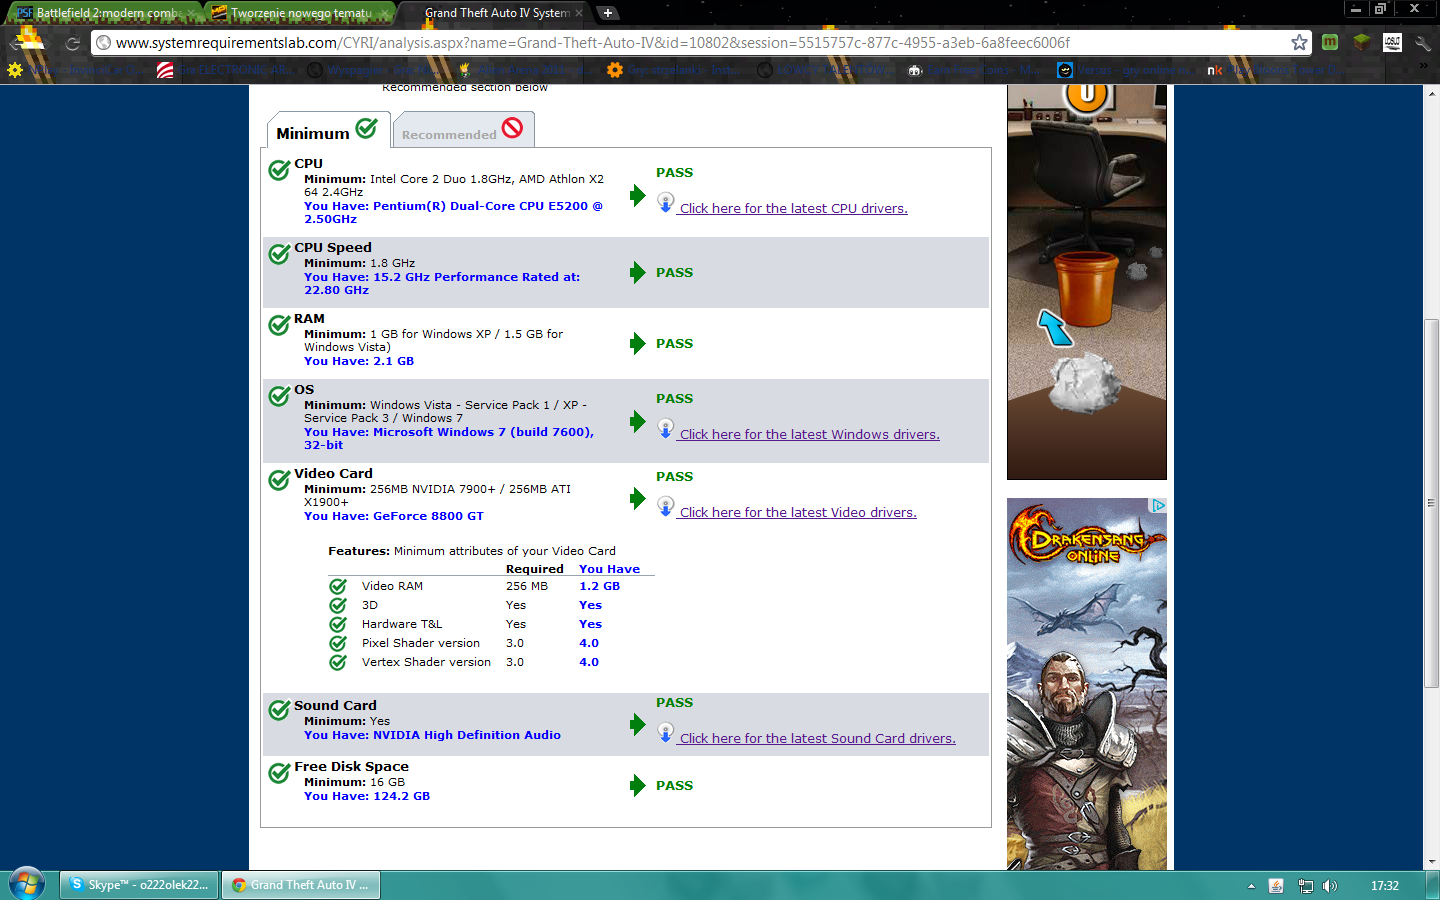The height and width of the screenshot is (900, 1440).
Task: Click the green arrow in the CPU row
Action: [638, 195]
